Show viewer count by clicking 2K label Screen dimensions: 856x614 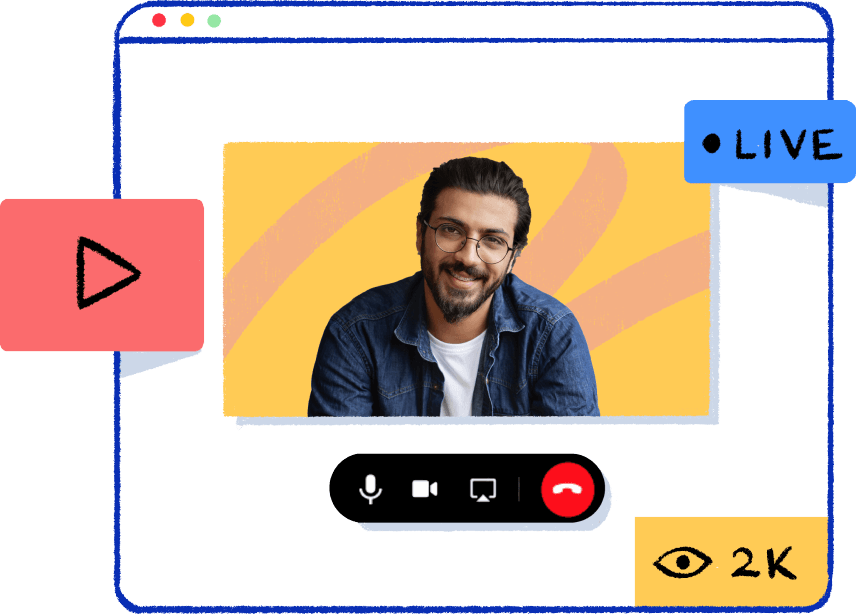pos(762,561)
